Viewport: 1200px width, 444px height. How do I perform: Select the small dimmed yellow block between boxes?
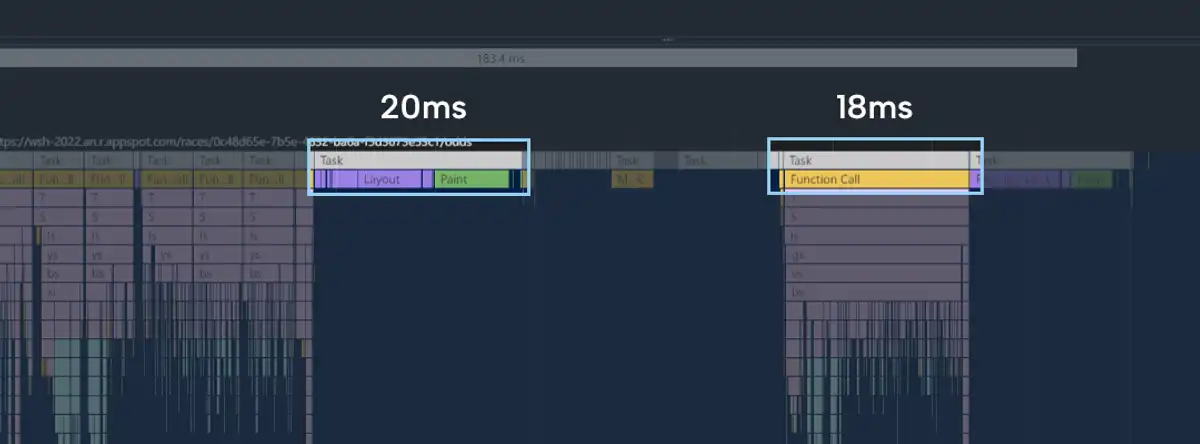[631, 180]
